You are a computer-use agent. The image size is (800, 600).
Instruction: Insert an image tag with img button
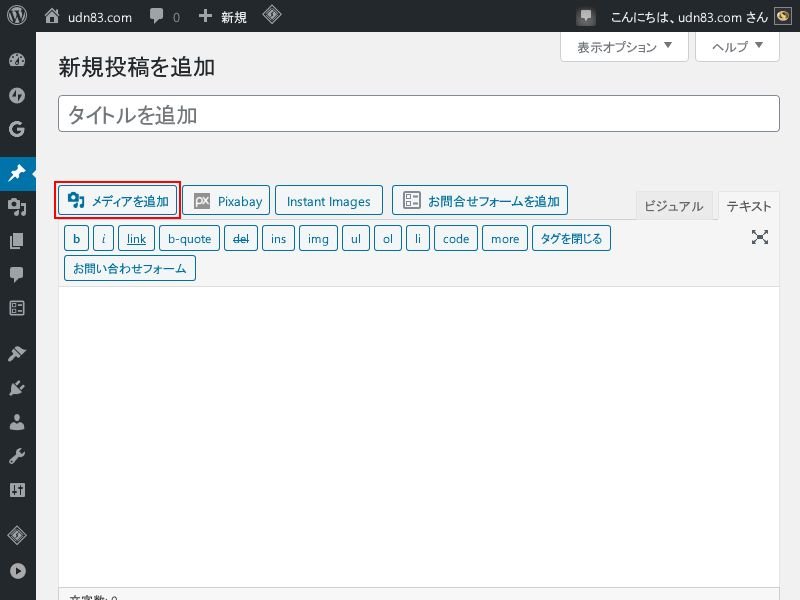[x=318, y=238]
